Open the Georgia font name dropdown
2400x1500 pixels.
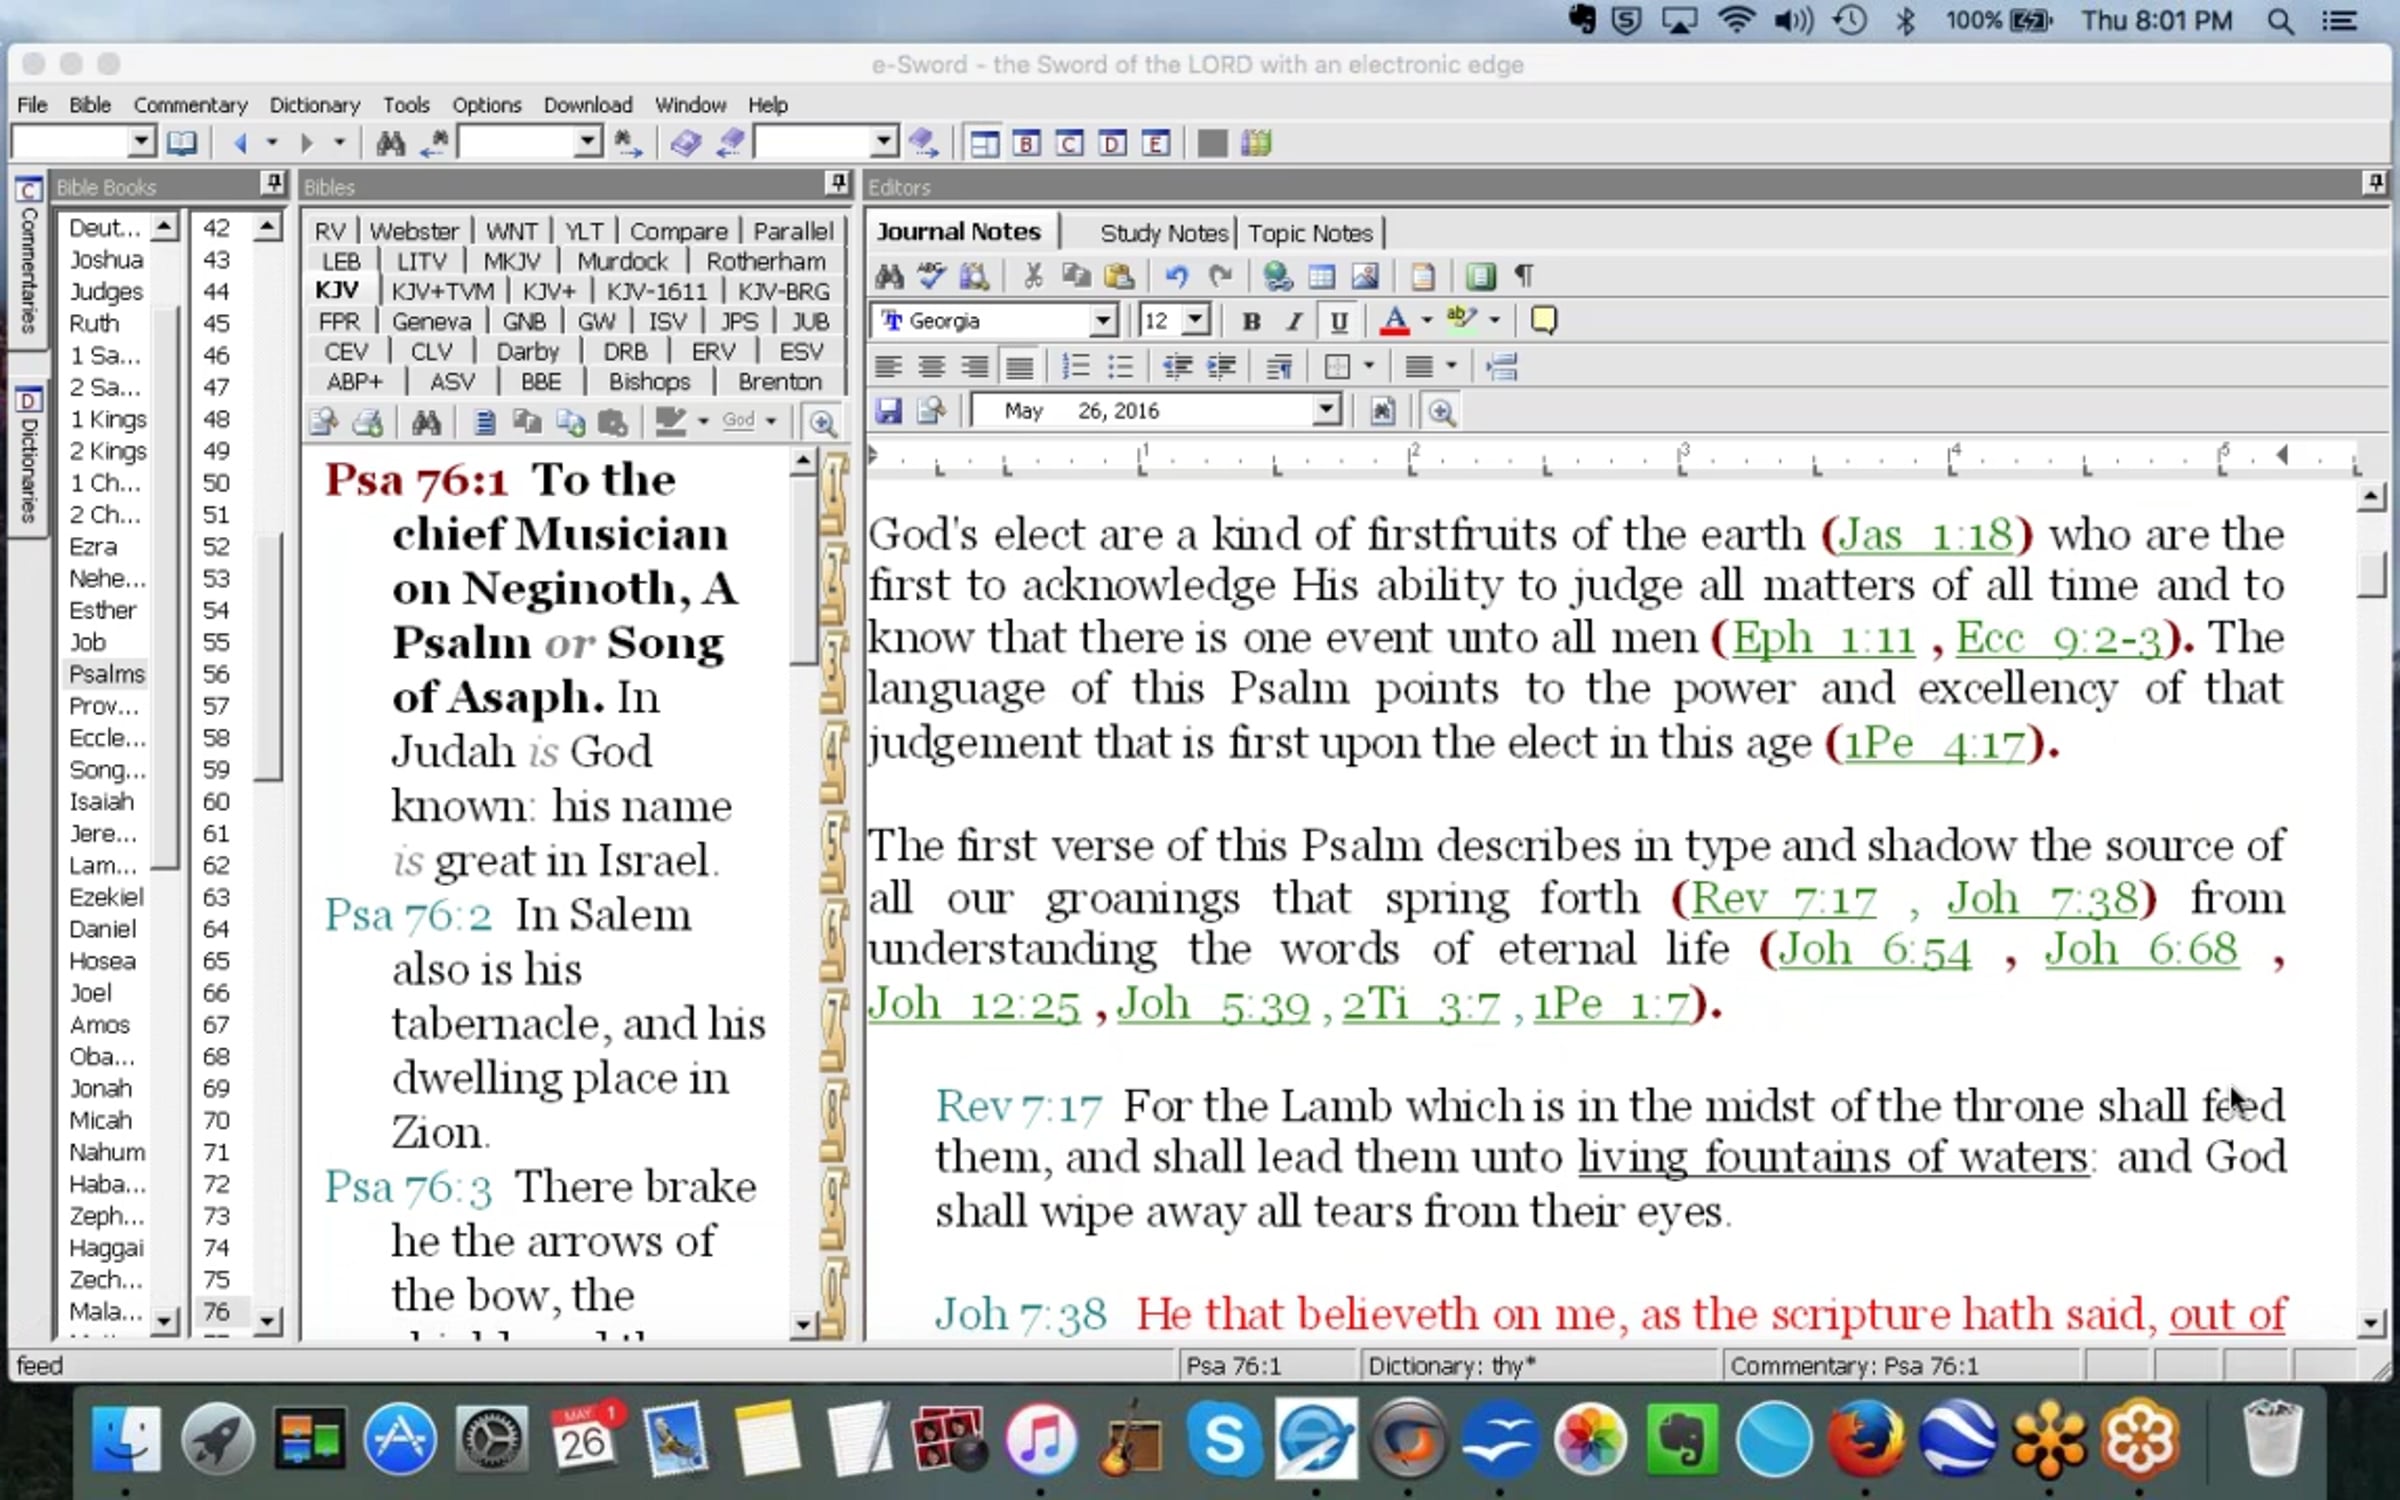[x=1102, y=321]
